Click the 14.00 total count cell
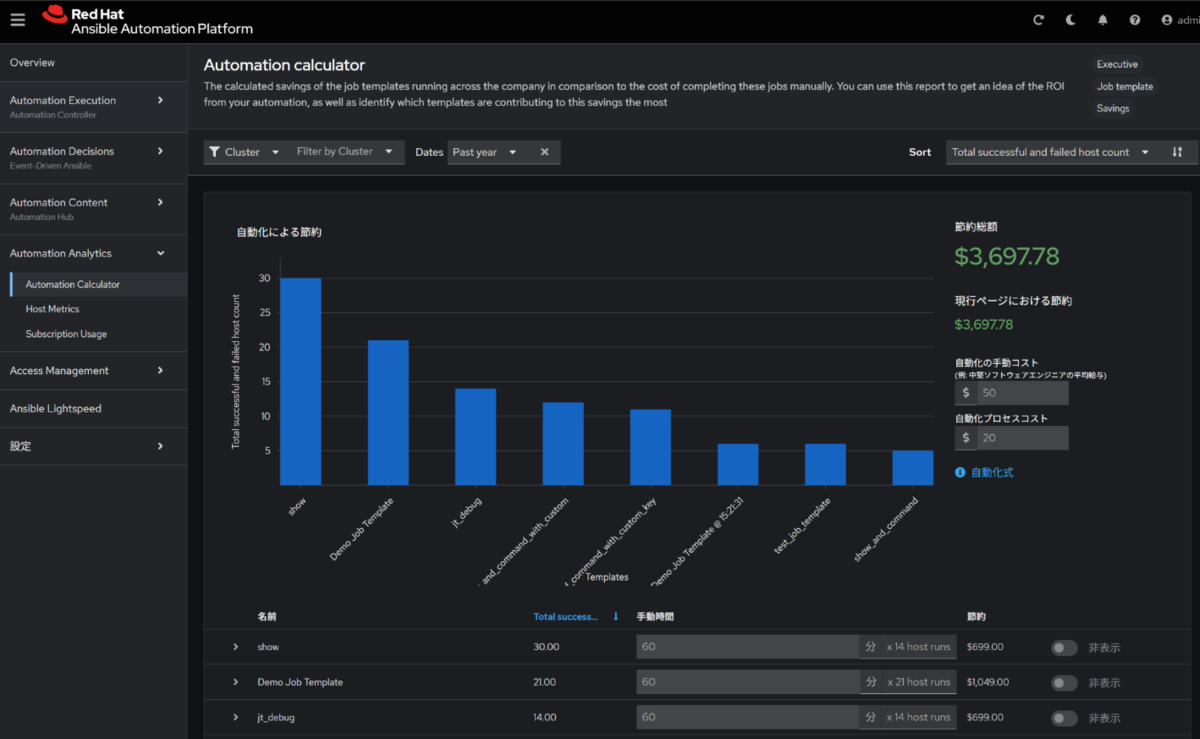The width and height of the screenshot is (1200, 739). click(x=546, y=717)
